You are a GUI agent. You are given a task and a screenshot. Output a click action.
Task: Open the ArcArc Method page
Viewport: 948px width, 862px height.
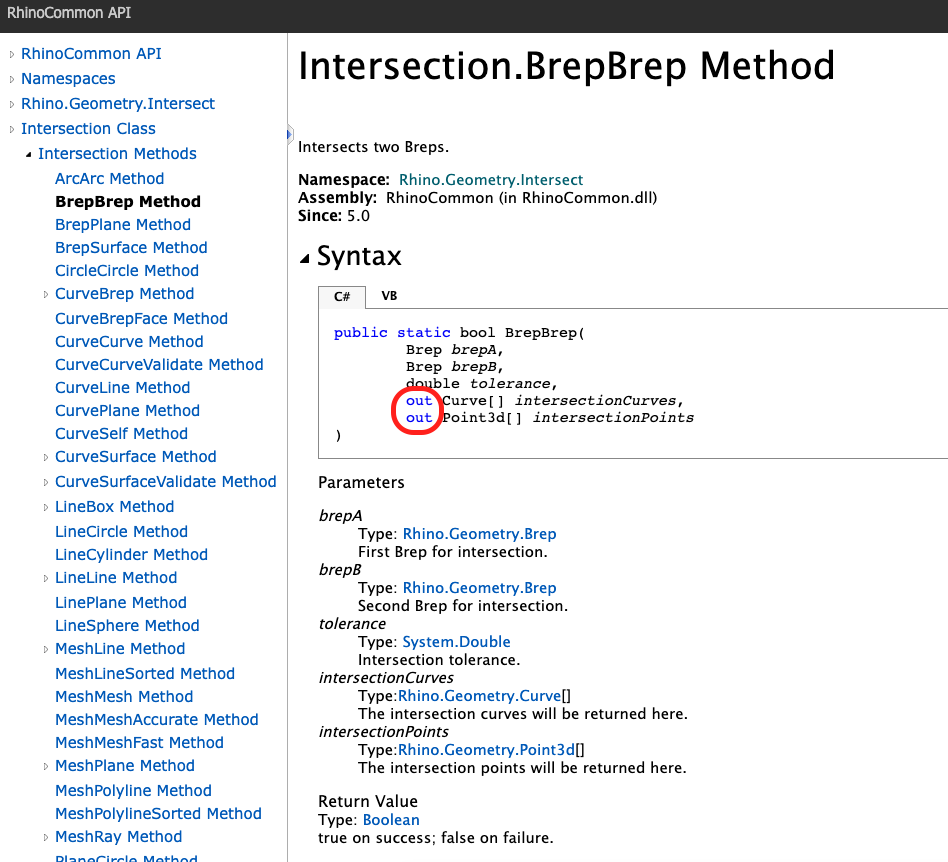(109, 179)
